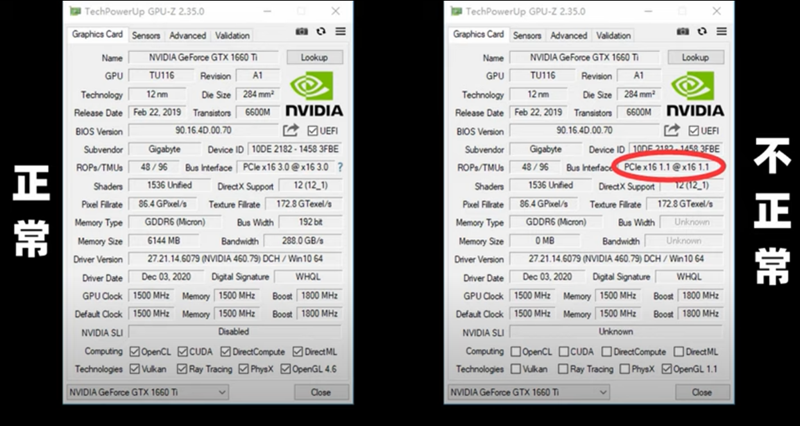The image size is (800, 426).
Task: Click the screenshot camera icon in right GPU-Z window
Action: [683, 32]
